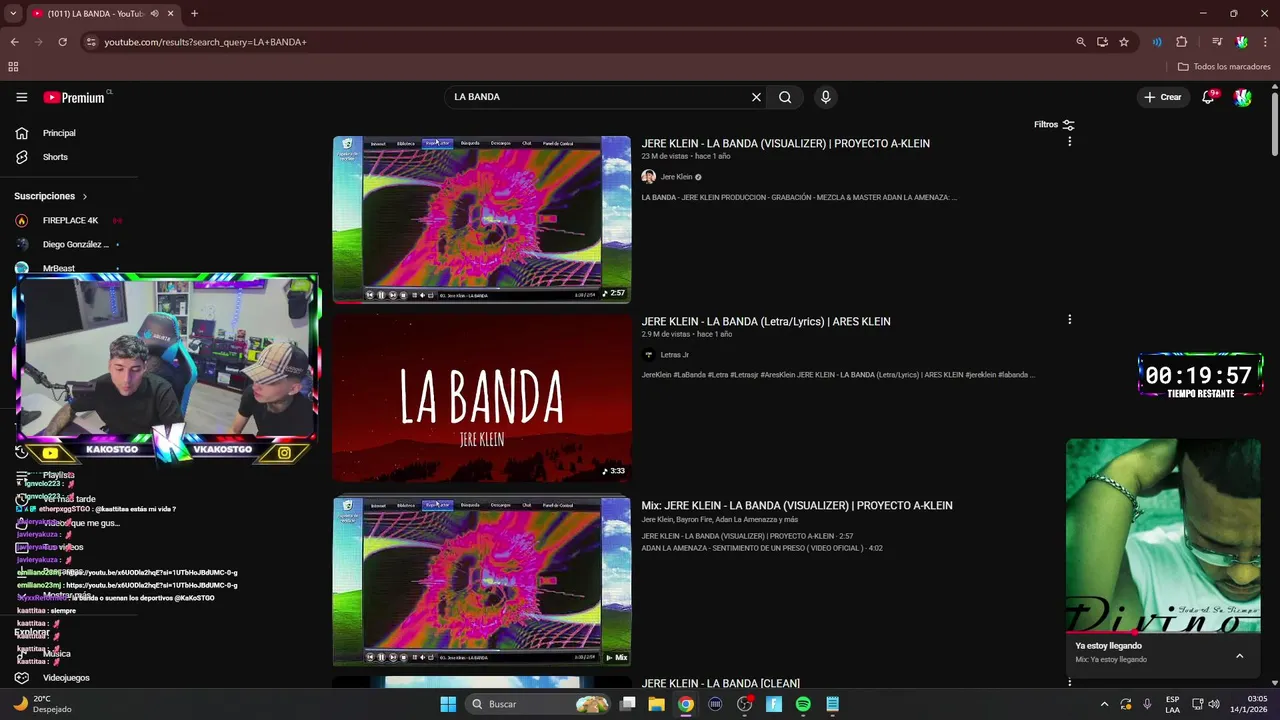Mute the LA BANDA tab audio icon
This screenshot has width=1280, height=720.
click(155, 14)
